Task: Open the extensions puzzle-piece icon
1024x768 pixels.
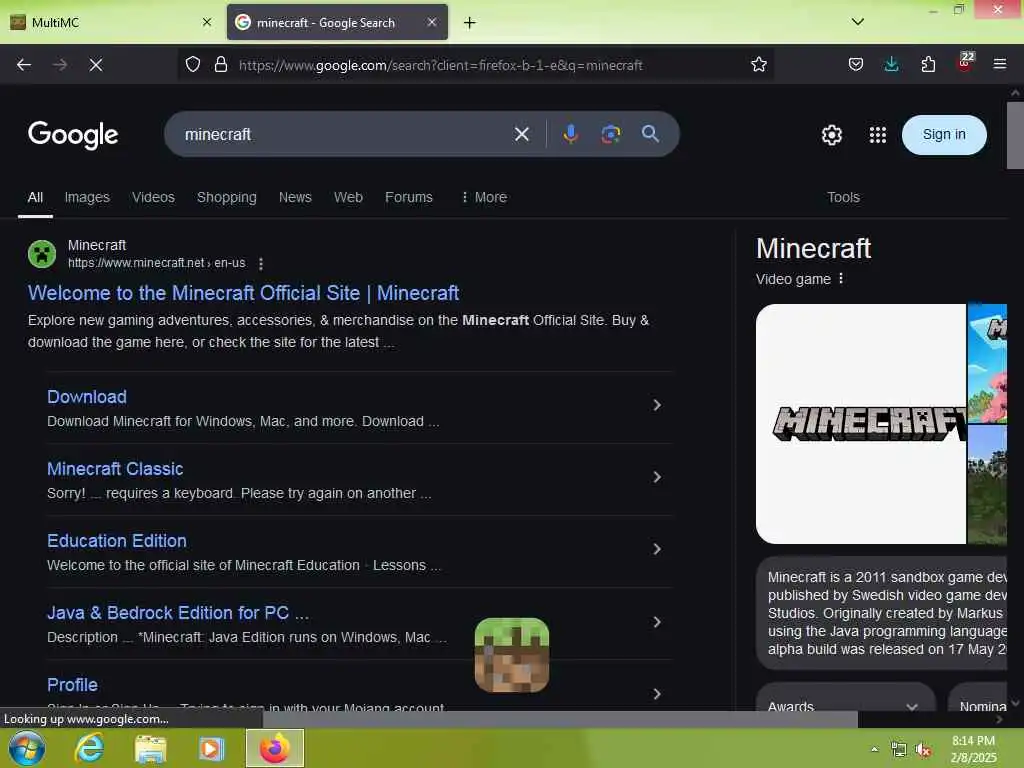Action: tap(928, 65)
